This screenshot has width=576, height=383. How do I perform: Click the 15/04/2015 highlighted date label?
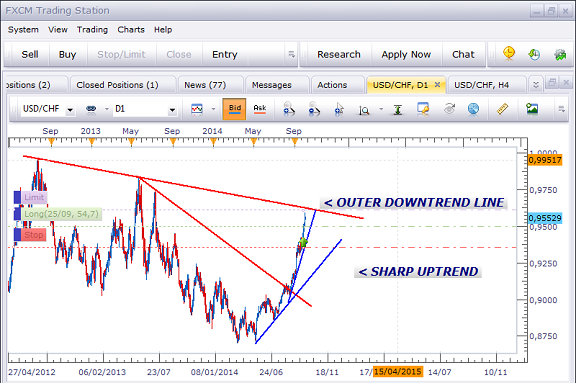(397, 372)
